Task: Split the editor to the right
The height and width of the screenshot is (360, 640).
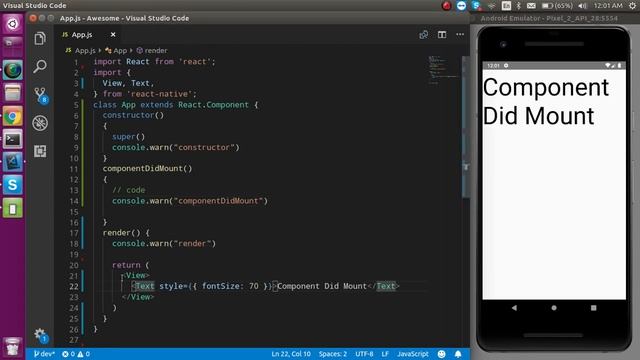Action: [442, 35]
